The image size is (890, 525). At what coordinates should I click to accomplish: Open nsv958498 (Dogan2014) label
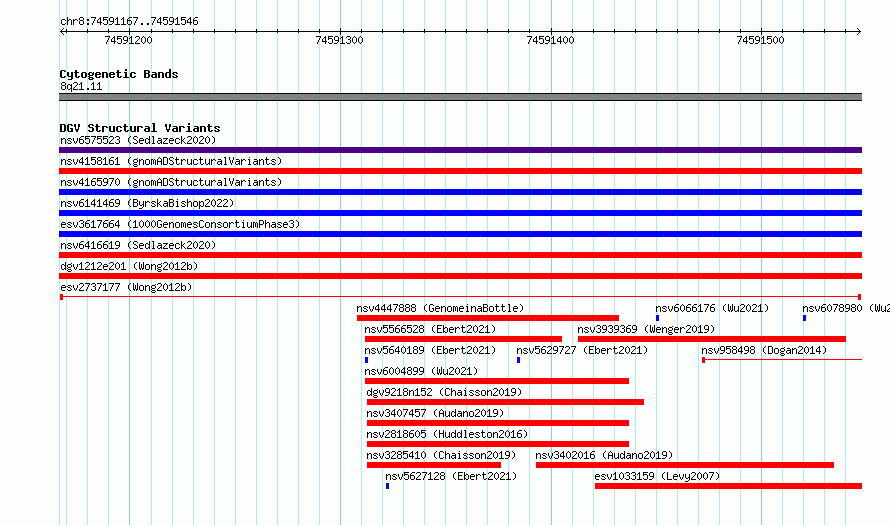764,350
